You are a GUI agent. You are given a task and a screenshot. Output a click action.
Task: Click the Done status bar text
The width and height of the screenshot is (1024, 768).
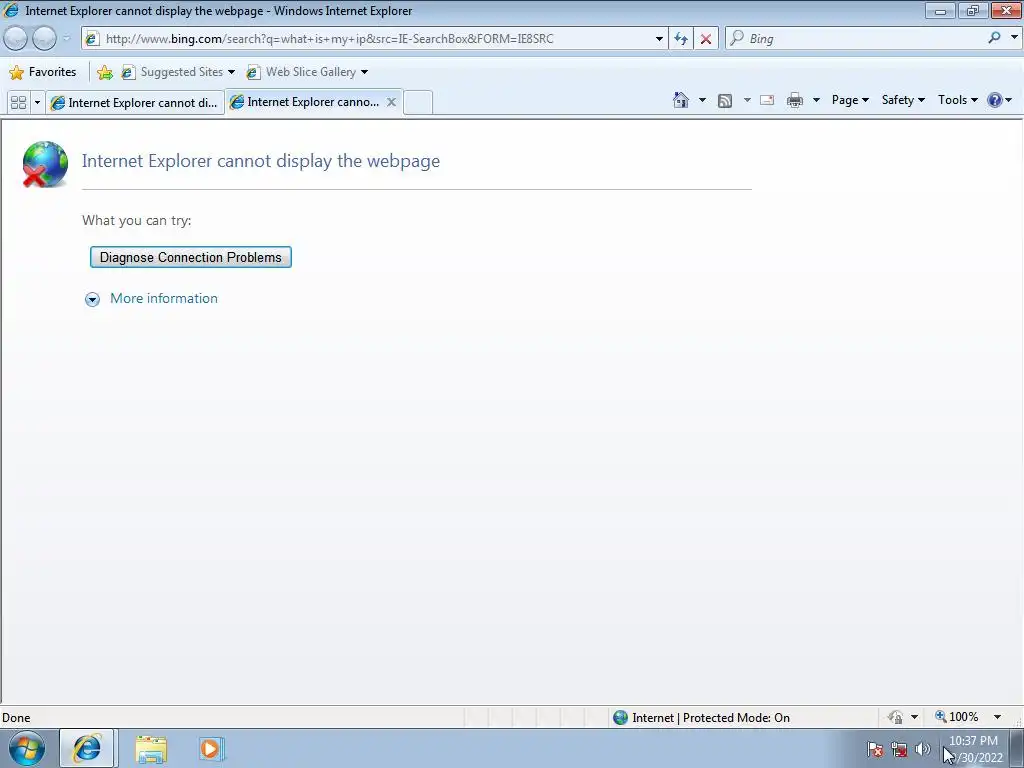[16, 718]
